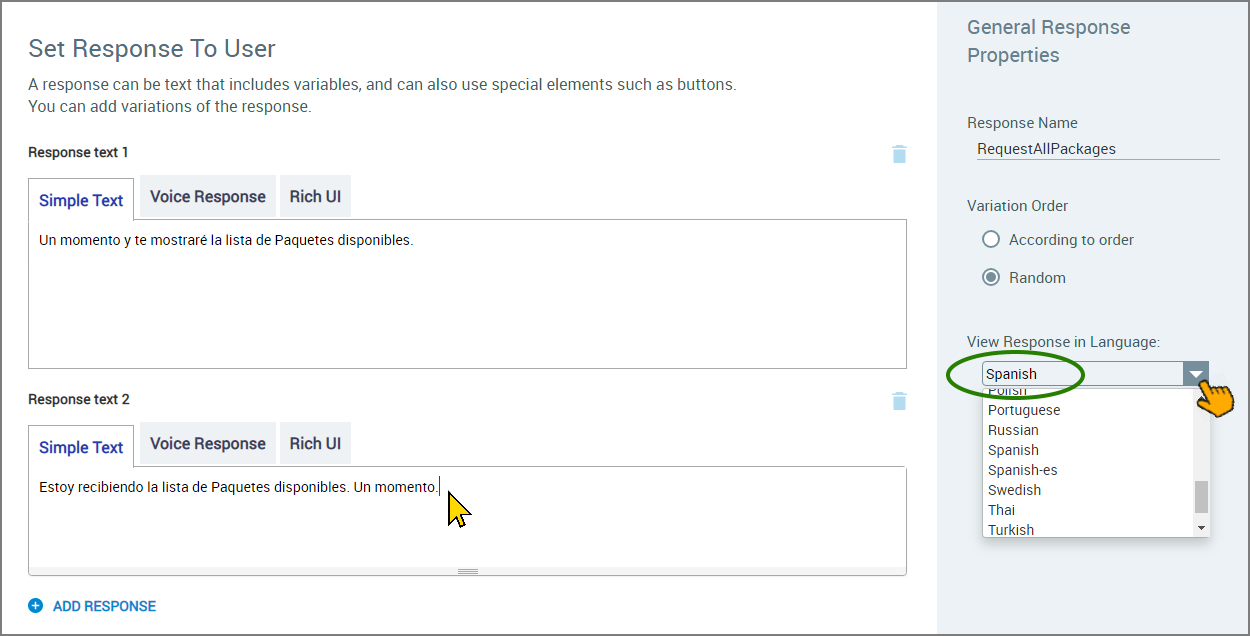
Task: Click the General Response Properties heading
Action: (x=1048, y=41)
